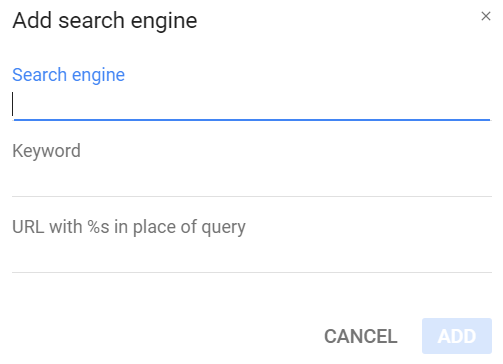Select the URL with %s query field

pos(252,256)
